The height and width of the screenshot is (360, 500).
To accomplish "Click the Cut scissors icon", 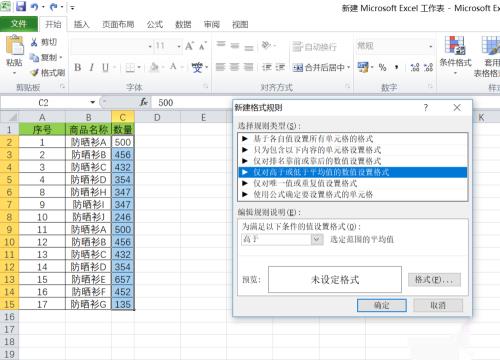I will click(34, 42).
